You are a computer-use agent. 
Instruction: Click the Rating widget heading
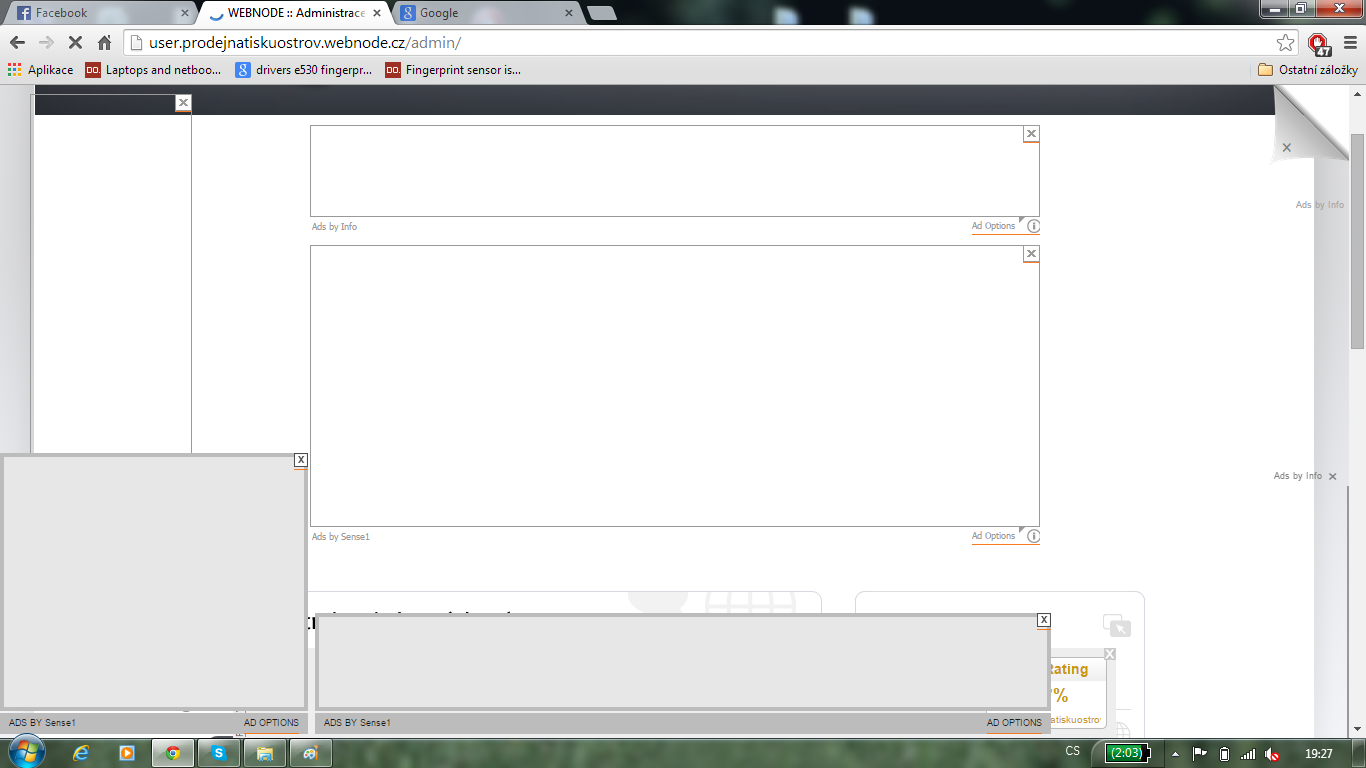tap(1067, 670)
